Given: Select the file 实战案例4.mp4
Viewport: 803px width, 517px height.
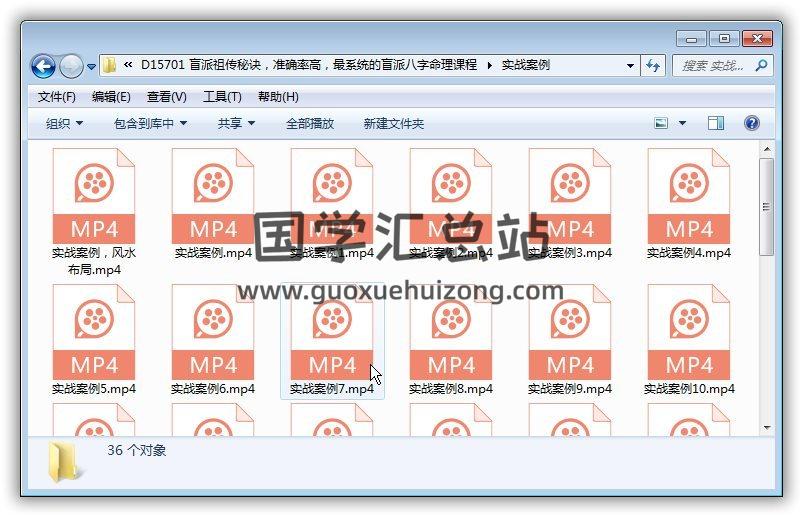Looking at the screenshot, I should [688, 204].
